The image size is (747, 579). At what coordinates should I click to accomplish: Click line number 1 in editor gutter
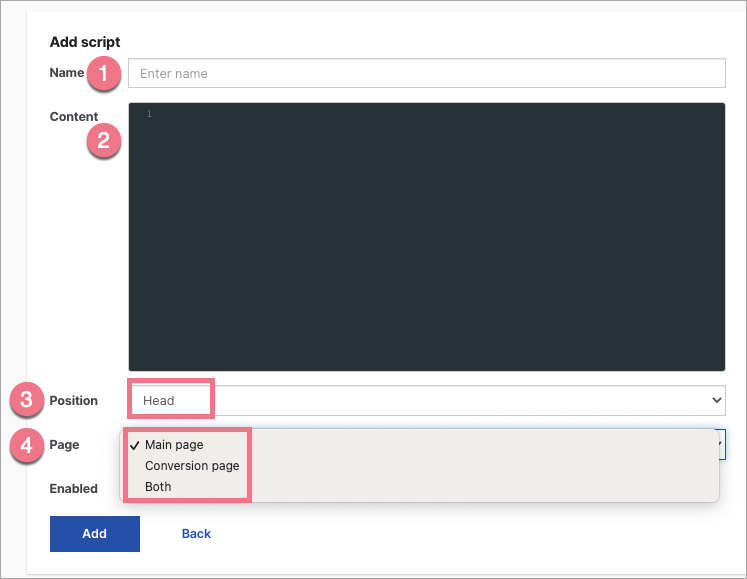[149, 115]
